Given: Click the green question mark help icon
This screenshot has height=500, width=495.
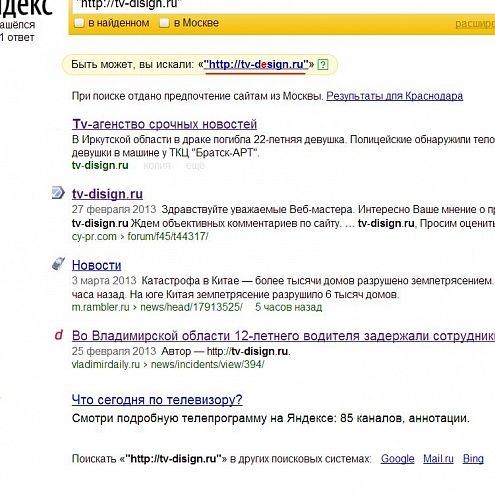Looking at the screenshot, I should pyautogui.click(x=323, y=64).
